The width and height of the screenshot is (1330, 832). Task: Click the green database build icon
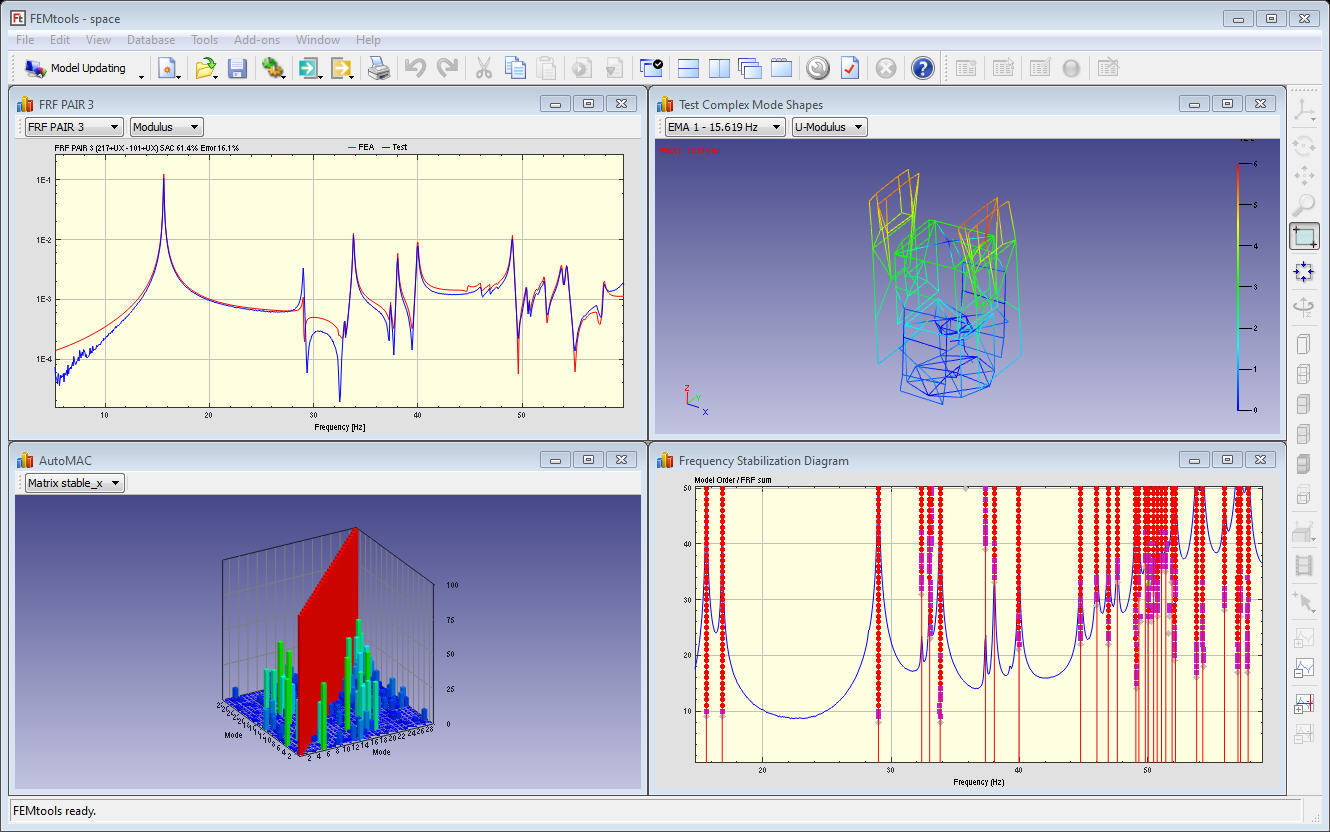(272, 68)
